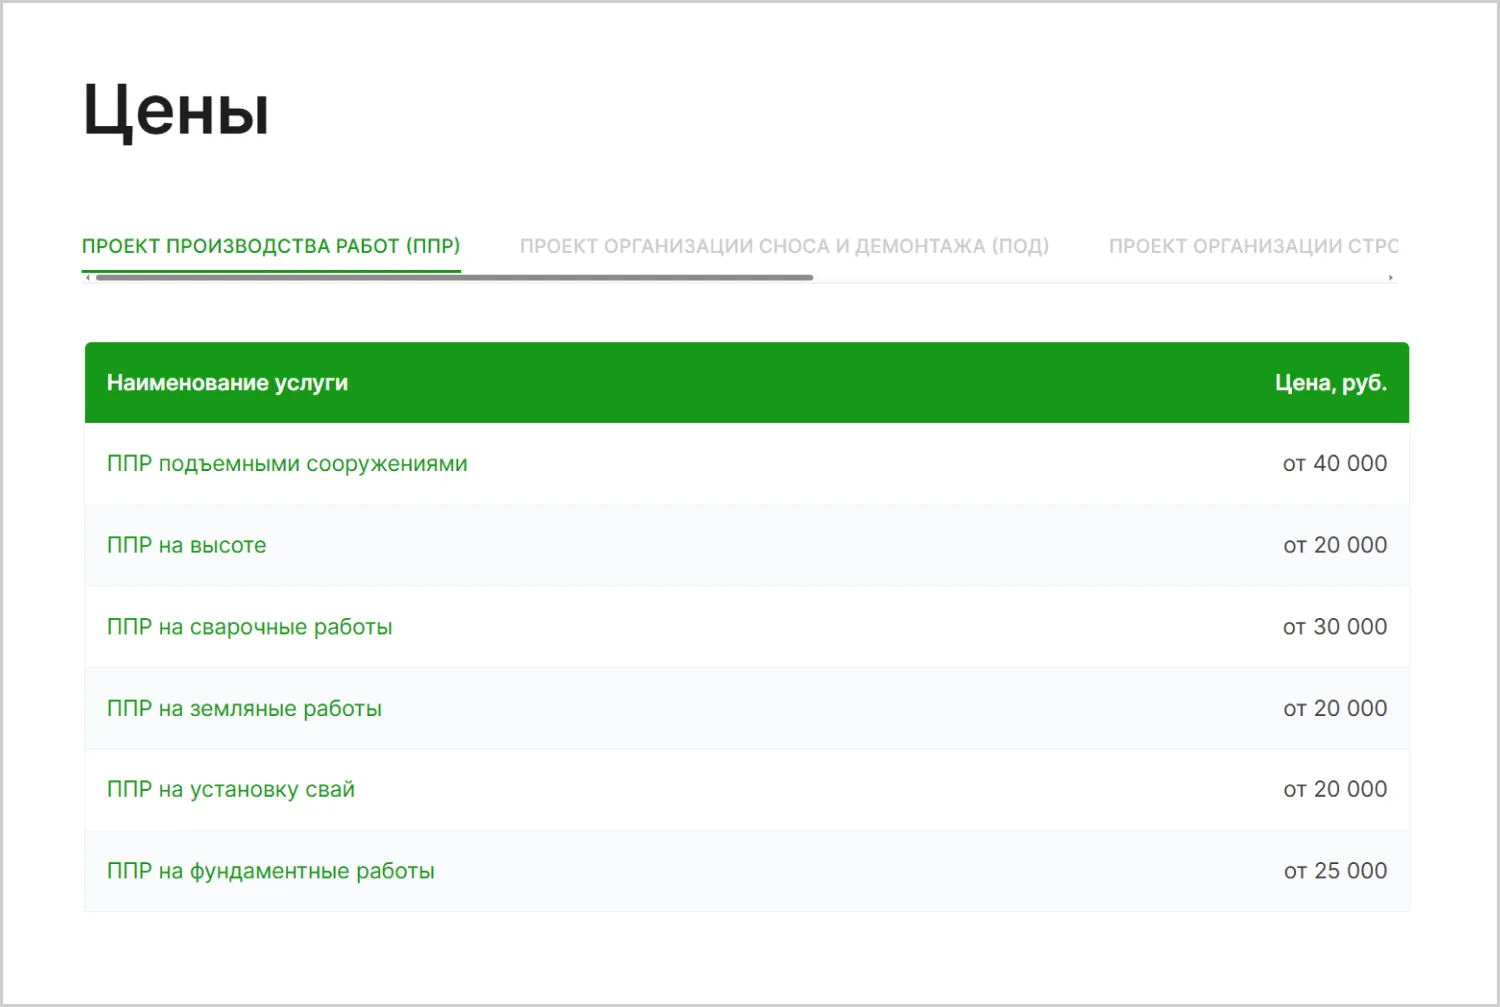Click the 'от 25 000' price cell
This screenshot has height=1007, width=1500.
point(1335,871)
